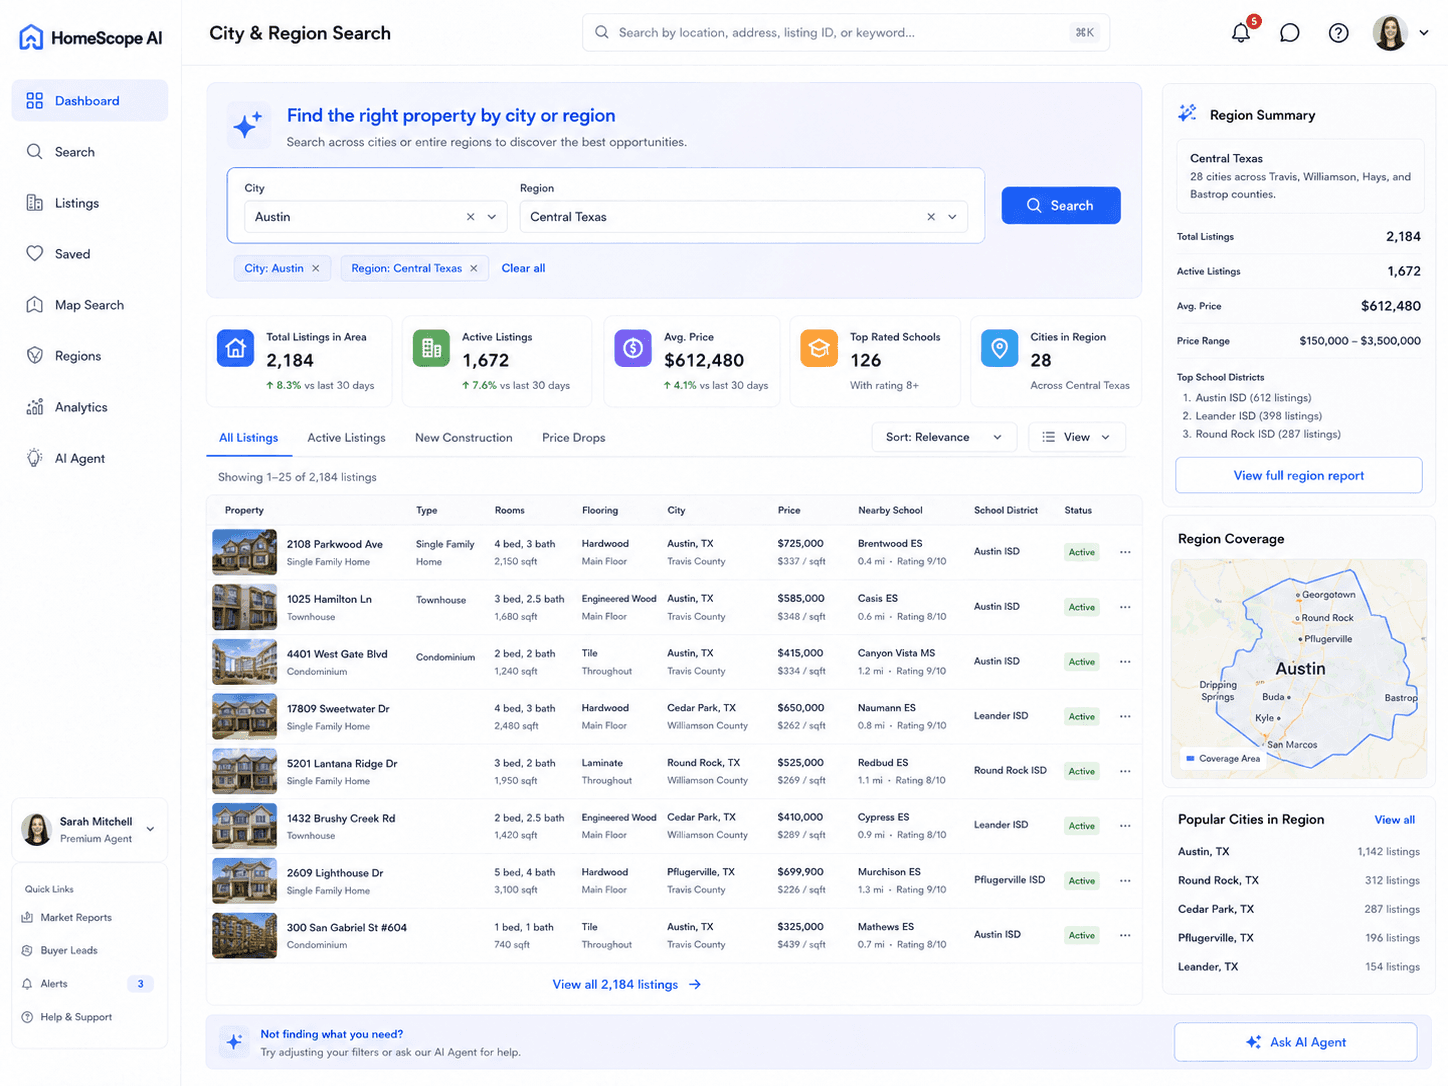The width and height of the screenshot is (1448, 1086).
Task: Click the Region Coverage map
Action: (1299, 669)
